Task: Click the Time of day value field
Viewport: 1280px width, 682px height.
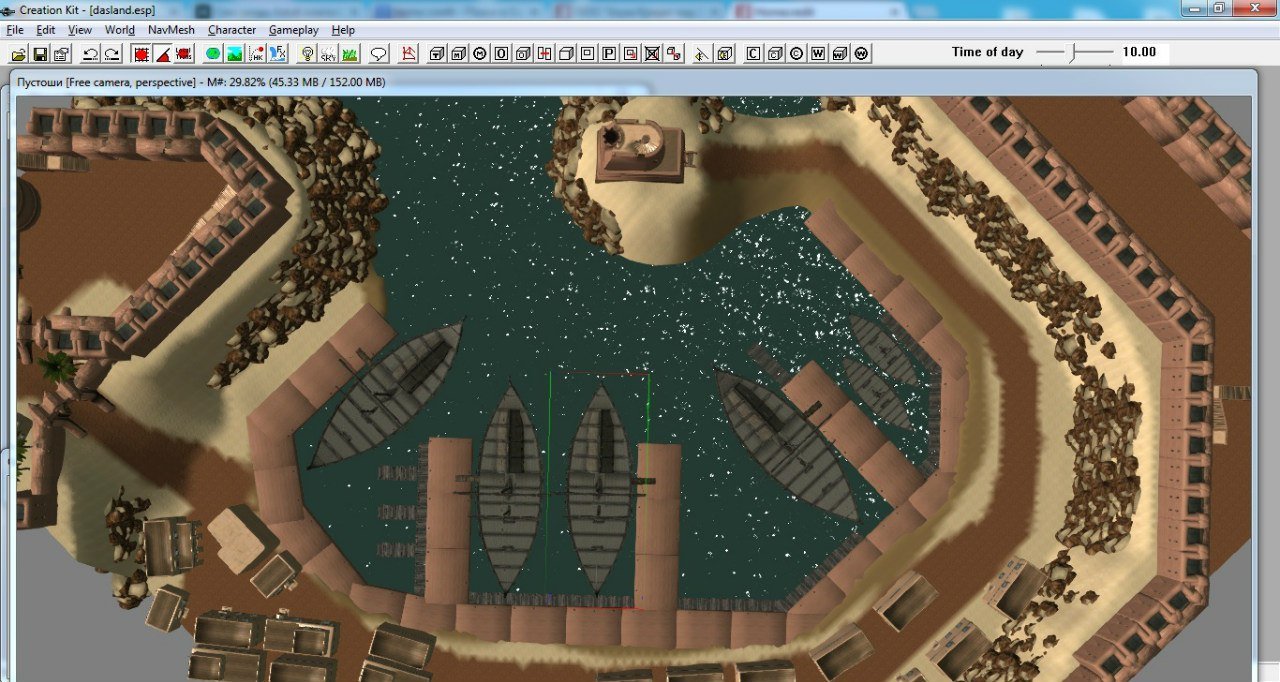Action: pyautogui.click(x=1142, y=52)
